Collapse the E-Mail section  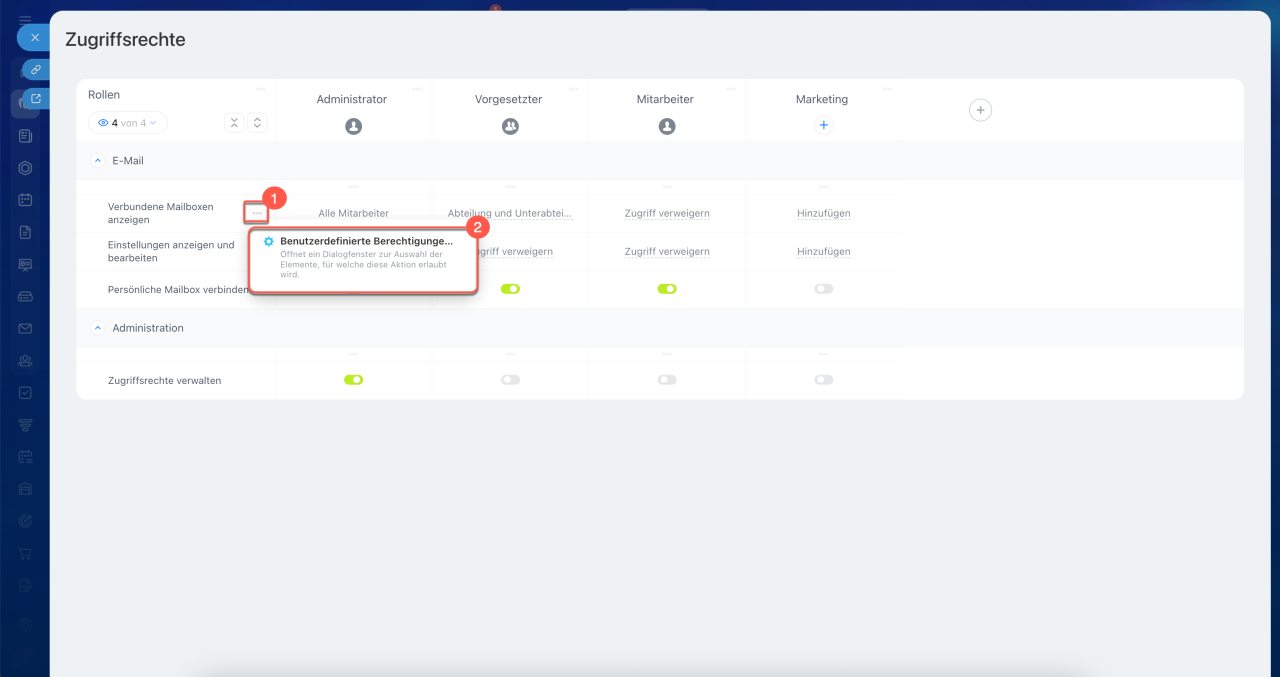[98, 160]
